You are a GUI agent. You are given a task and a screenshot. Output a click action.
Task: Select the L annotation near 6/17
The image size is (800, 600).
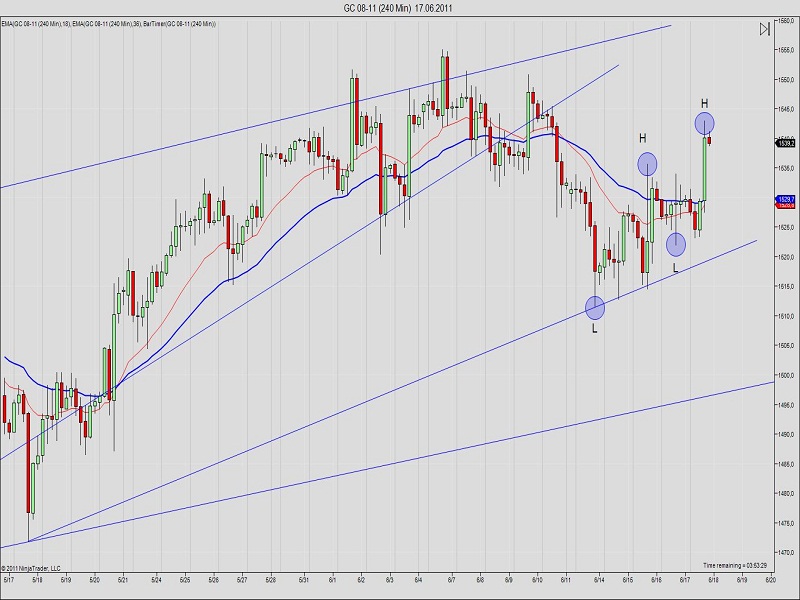(676, 268)
